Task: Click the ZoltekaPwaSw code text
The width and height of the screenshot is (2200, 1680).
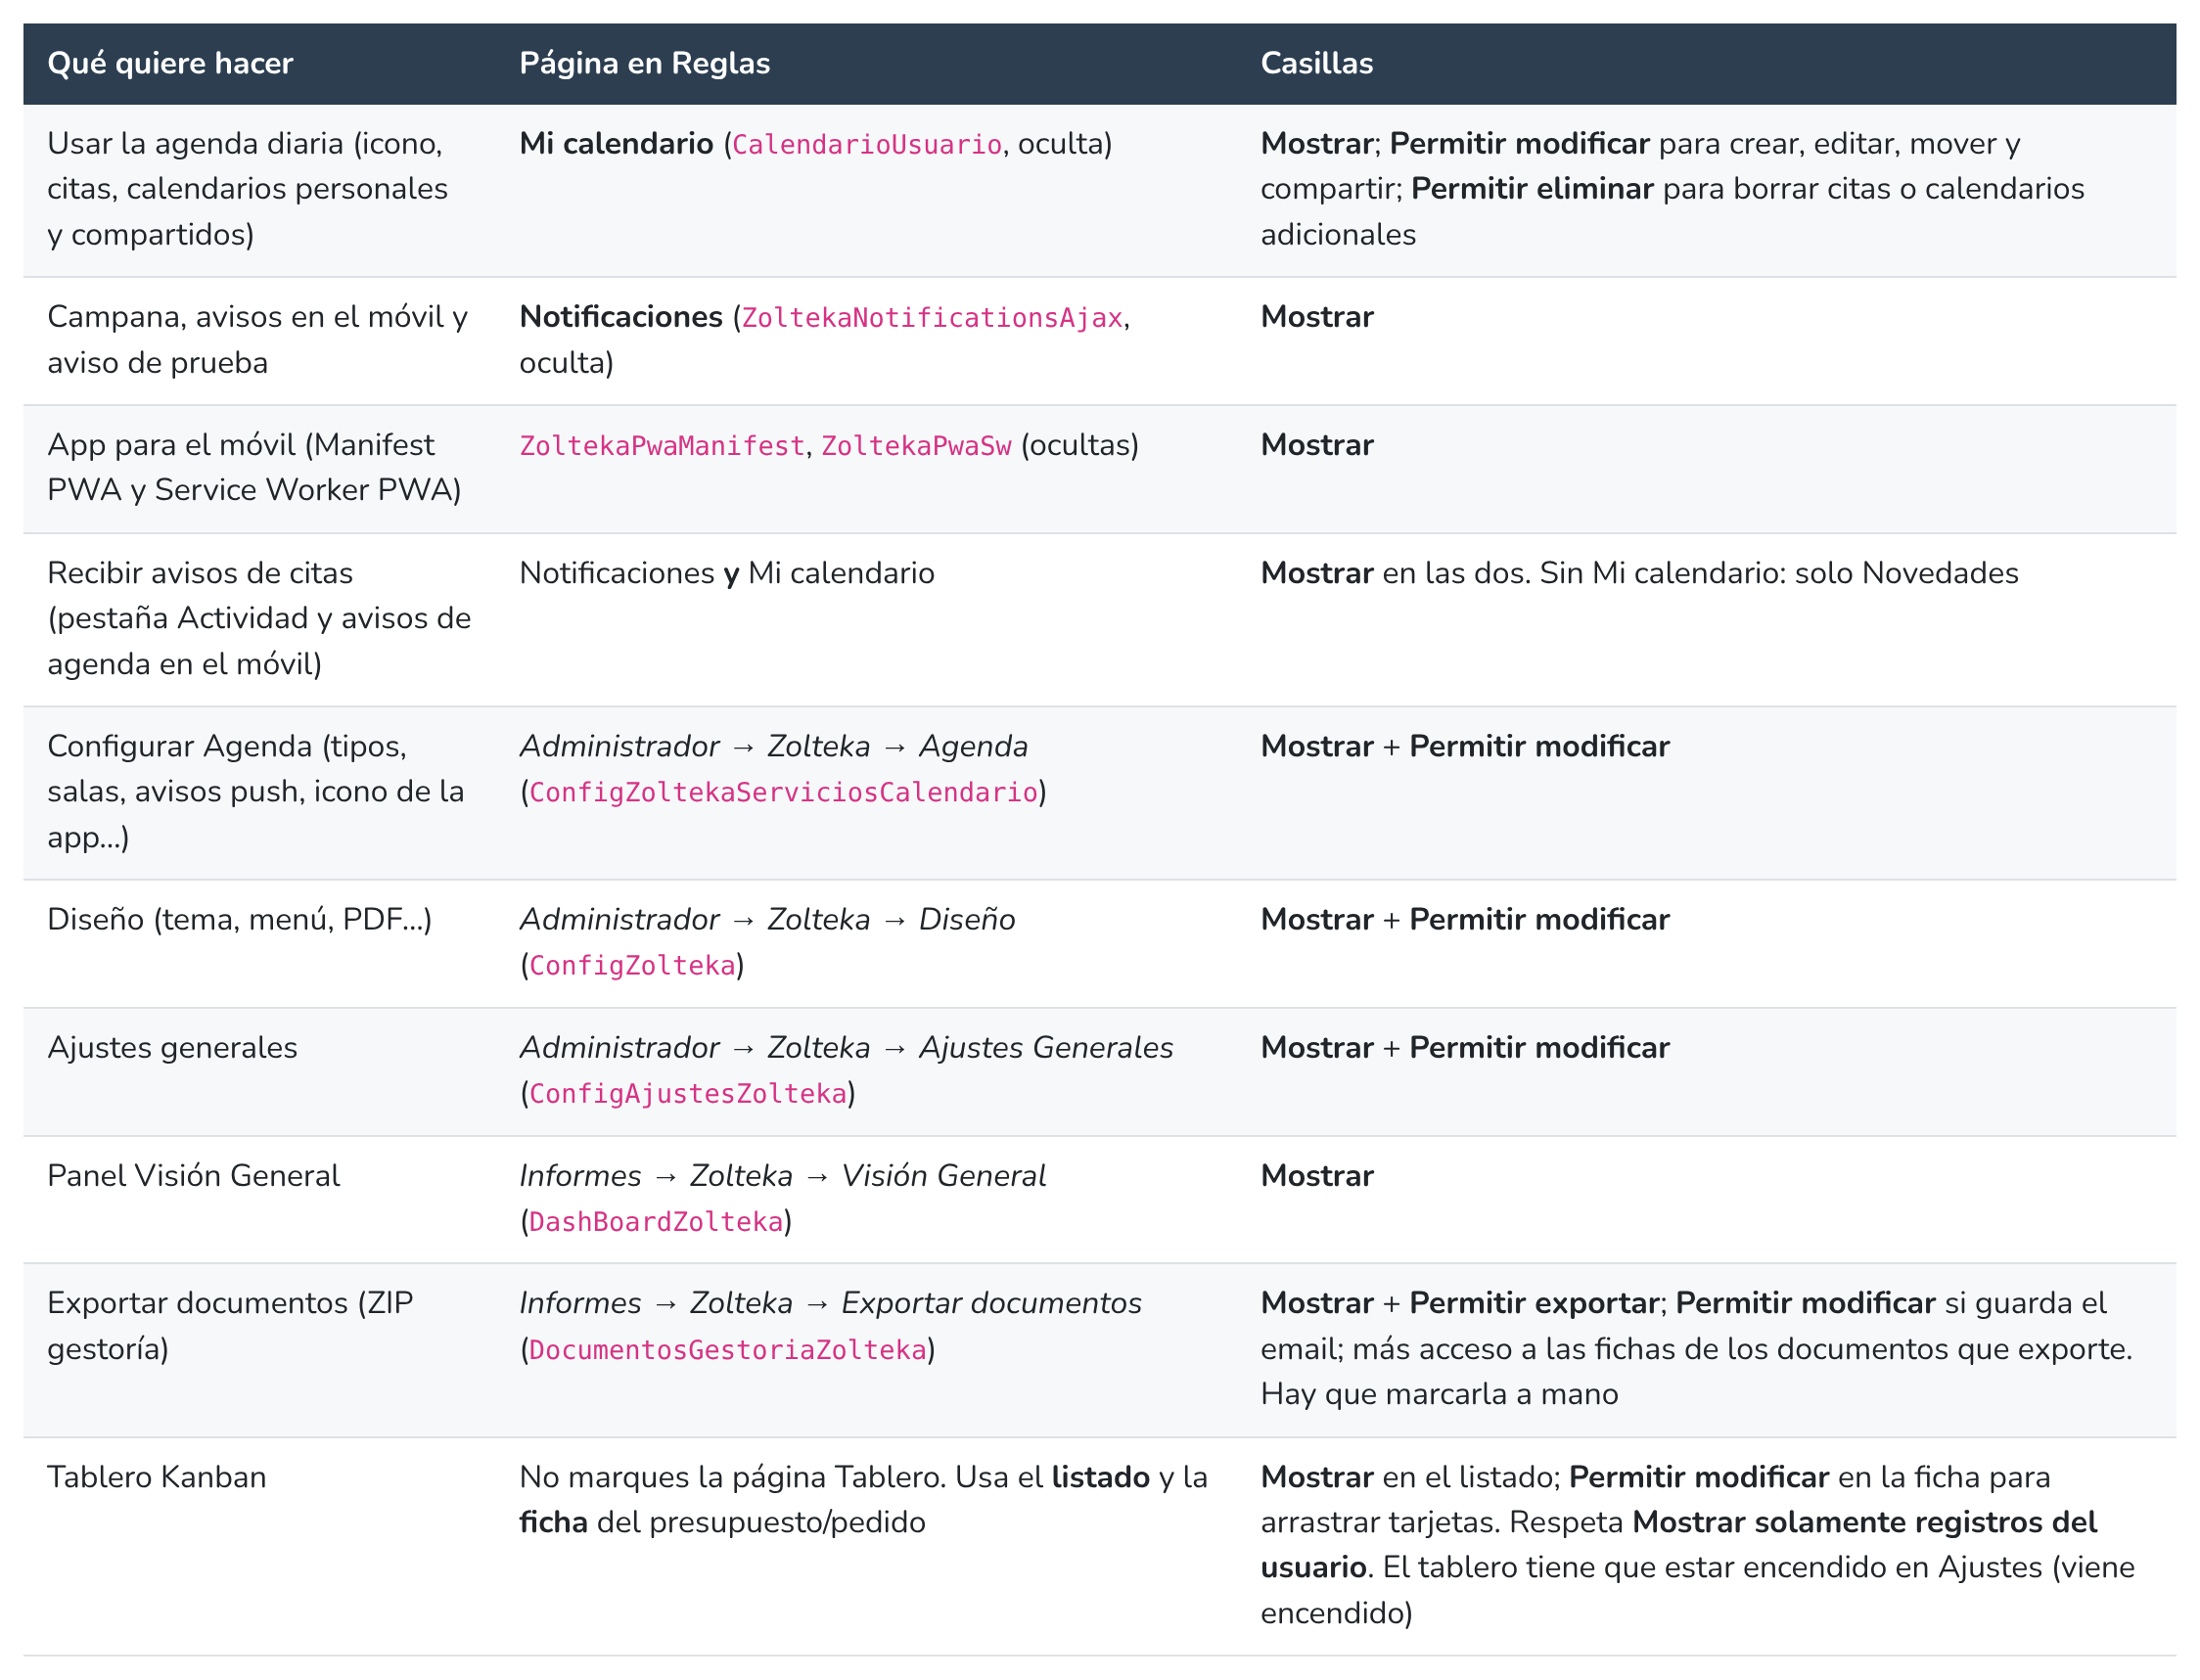Action: coord(916,446)
